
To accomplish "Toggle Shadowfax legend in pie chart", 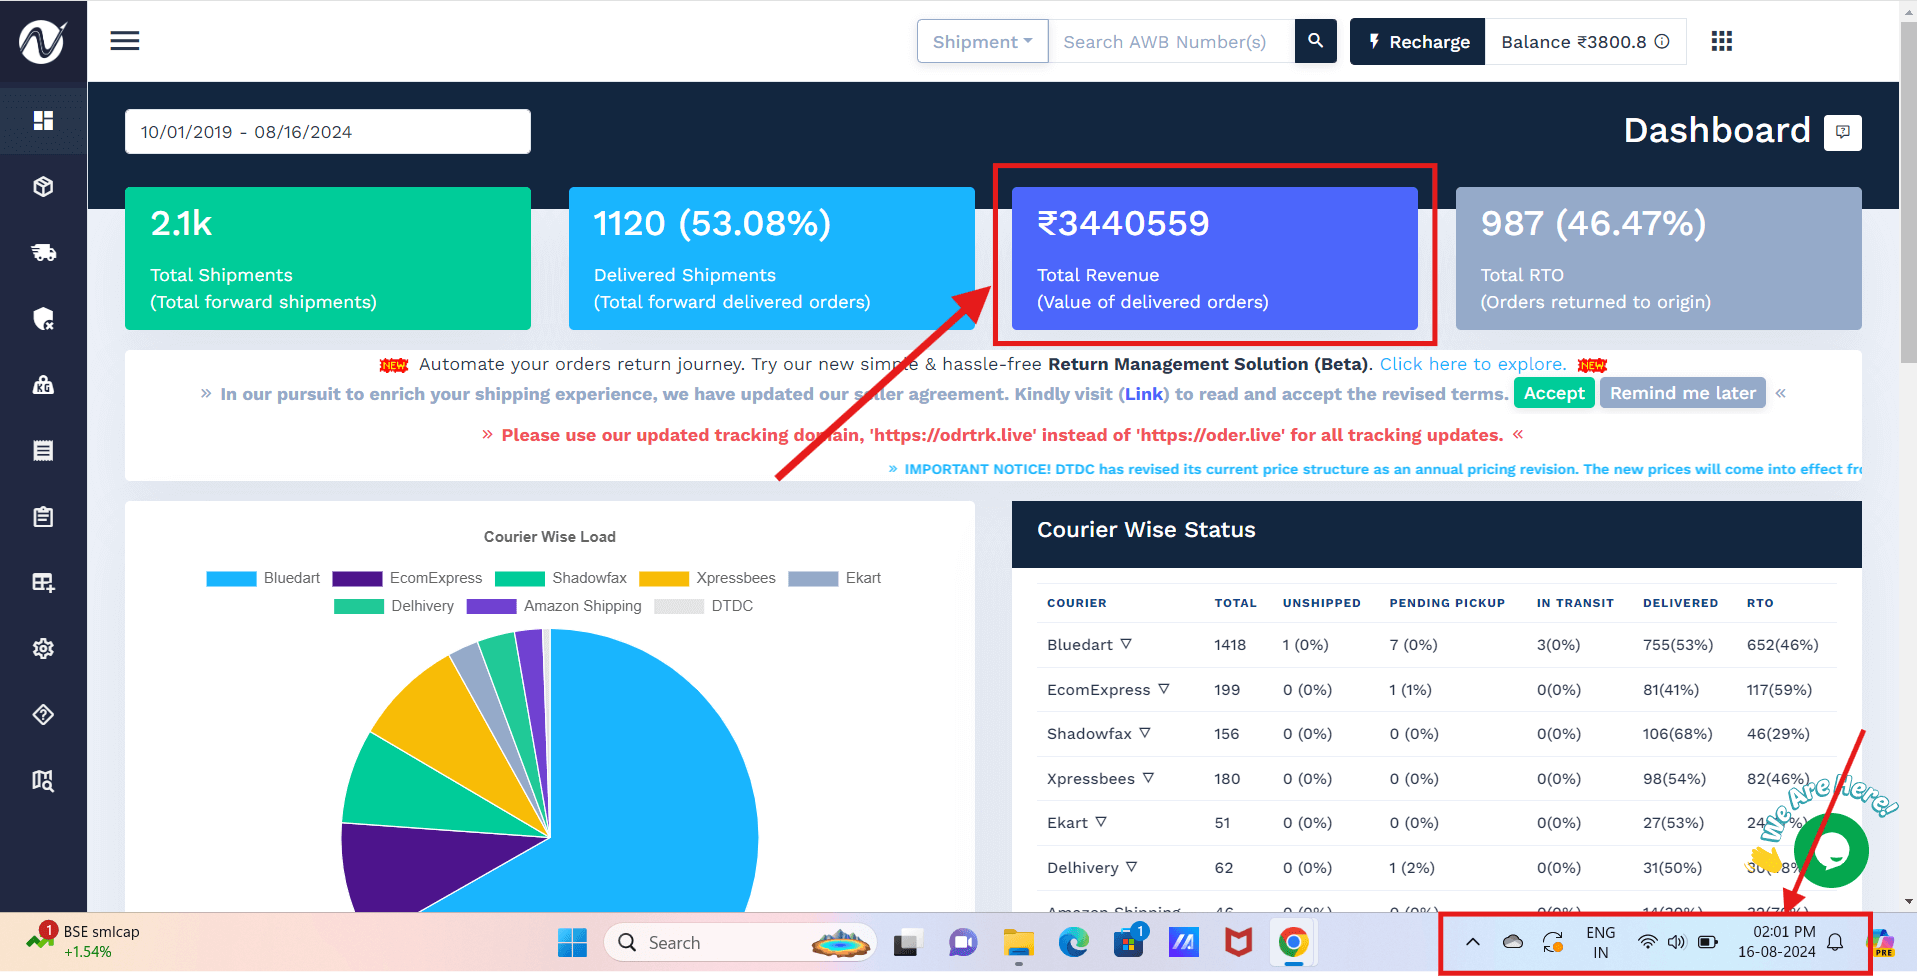I will click(x=561, y=578).
